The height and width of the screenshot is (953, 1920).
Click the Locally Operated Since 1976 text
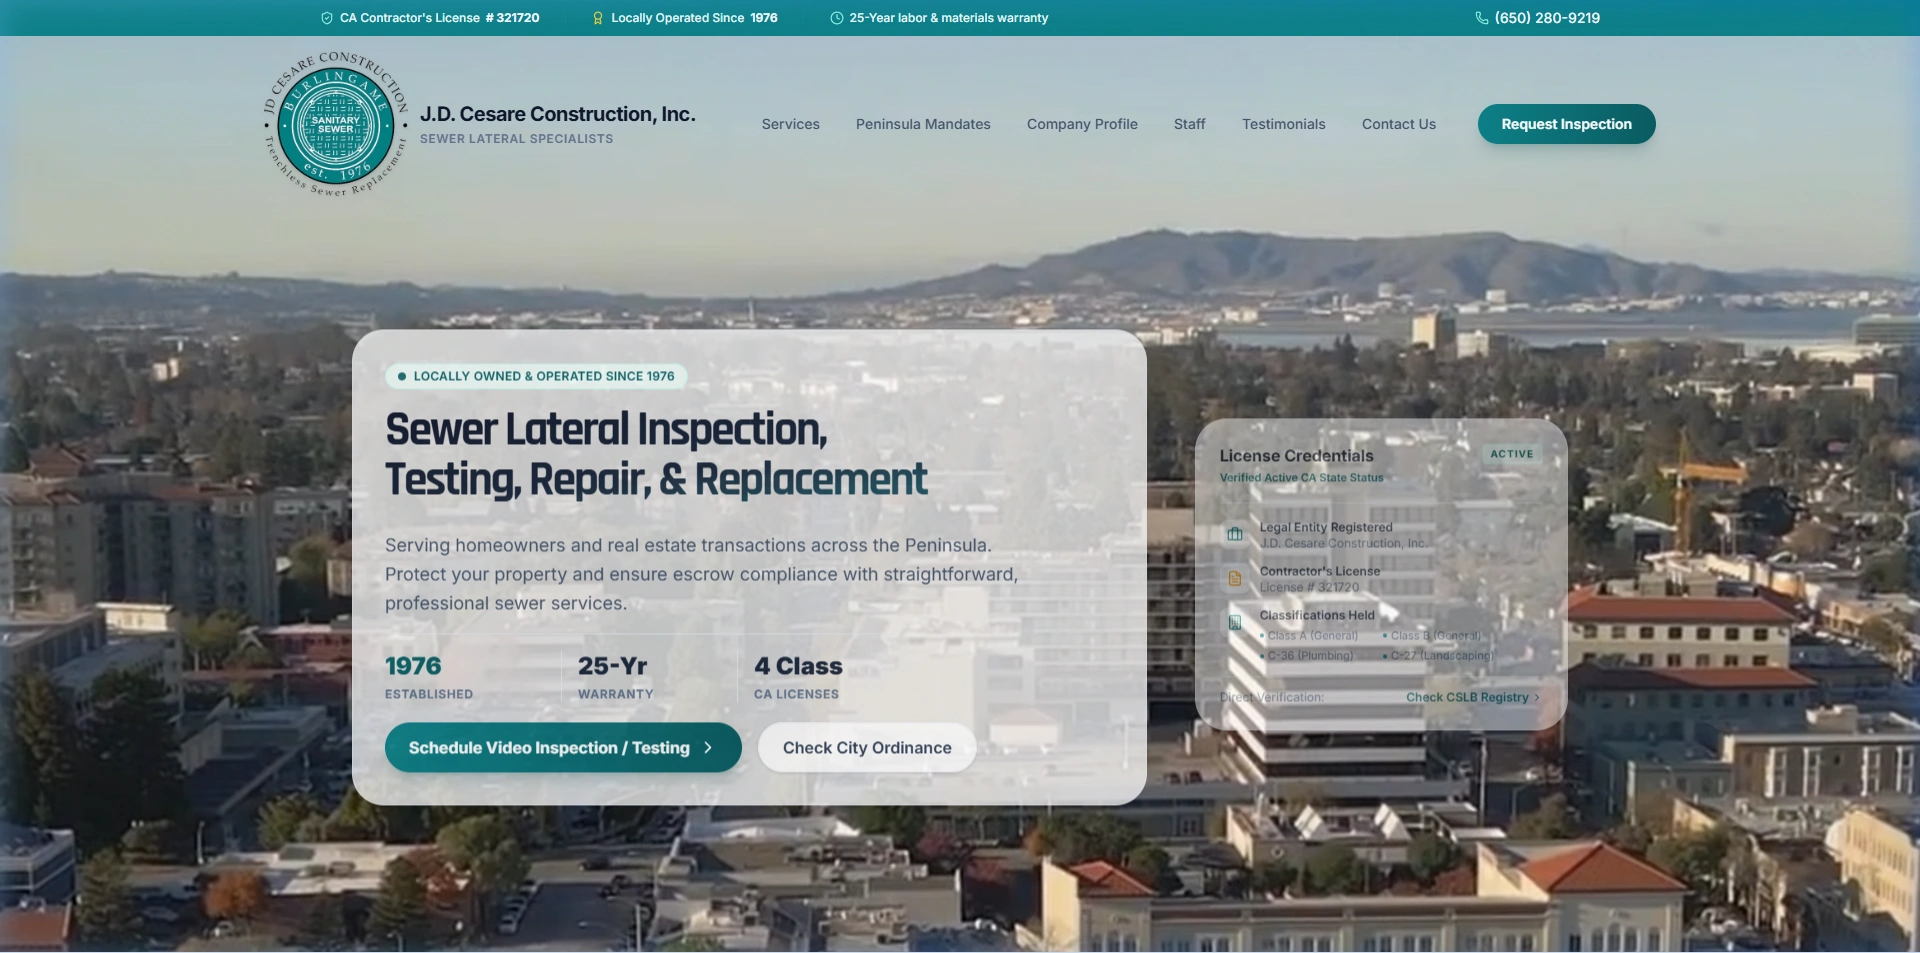(694, 18)
